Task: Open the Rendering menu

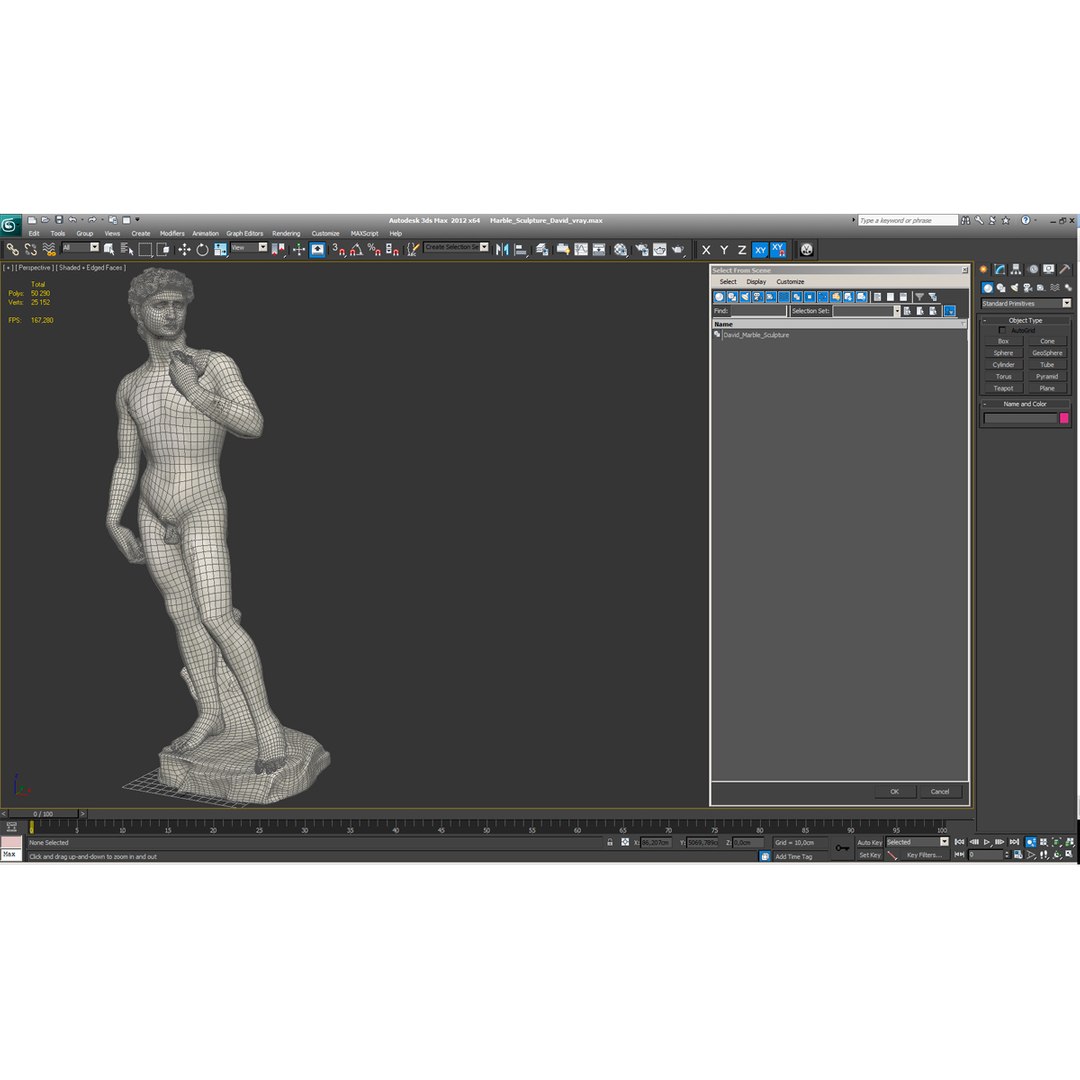Action: click(286, 233)
